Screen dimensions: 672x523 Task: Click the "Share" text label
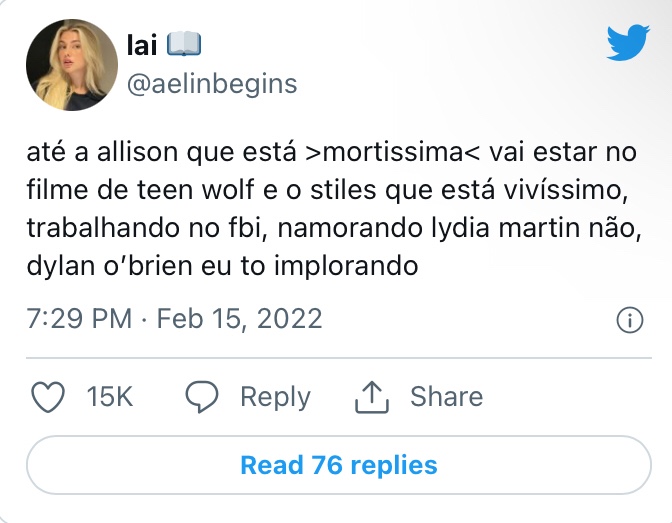446,397
